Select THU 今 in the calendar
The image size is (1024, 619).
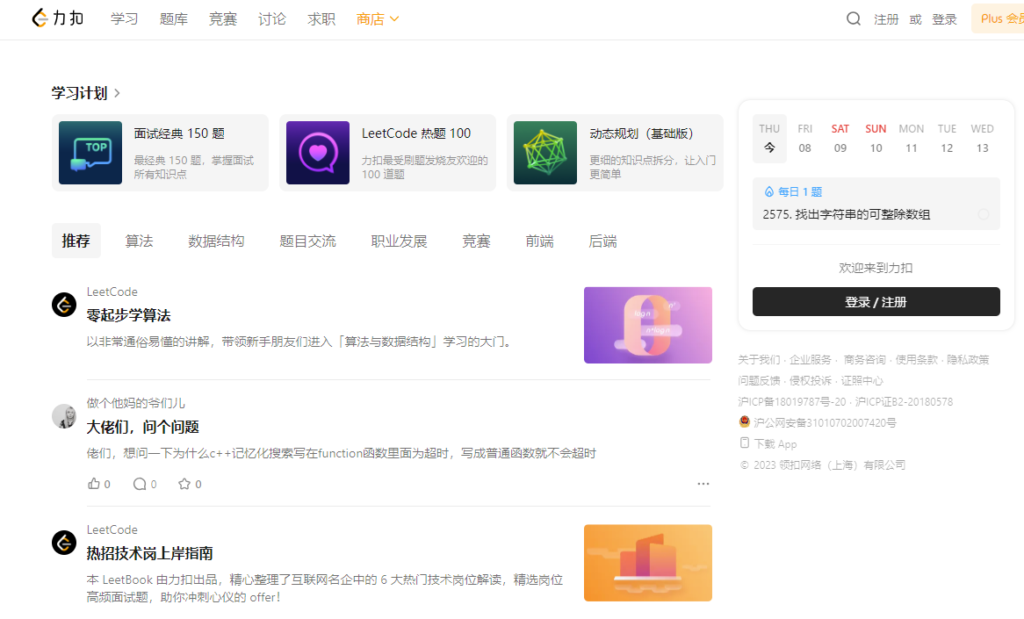[x=769, y=138]
